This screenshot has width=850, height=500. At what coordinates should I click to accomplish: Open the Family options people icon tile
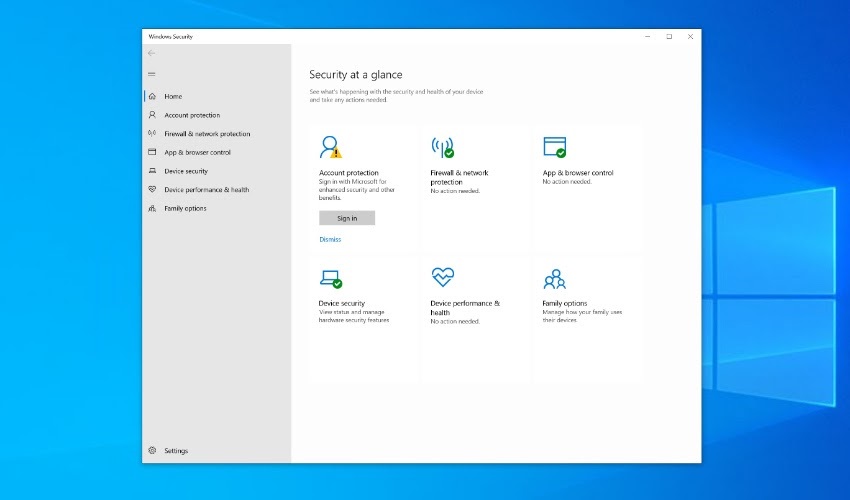pos(554,278)
